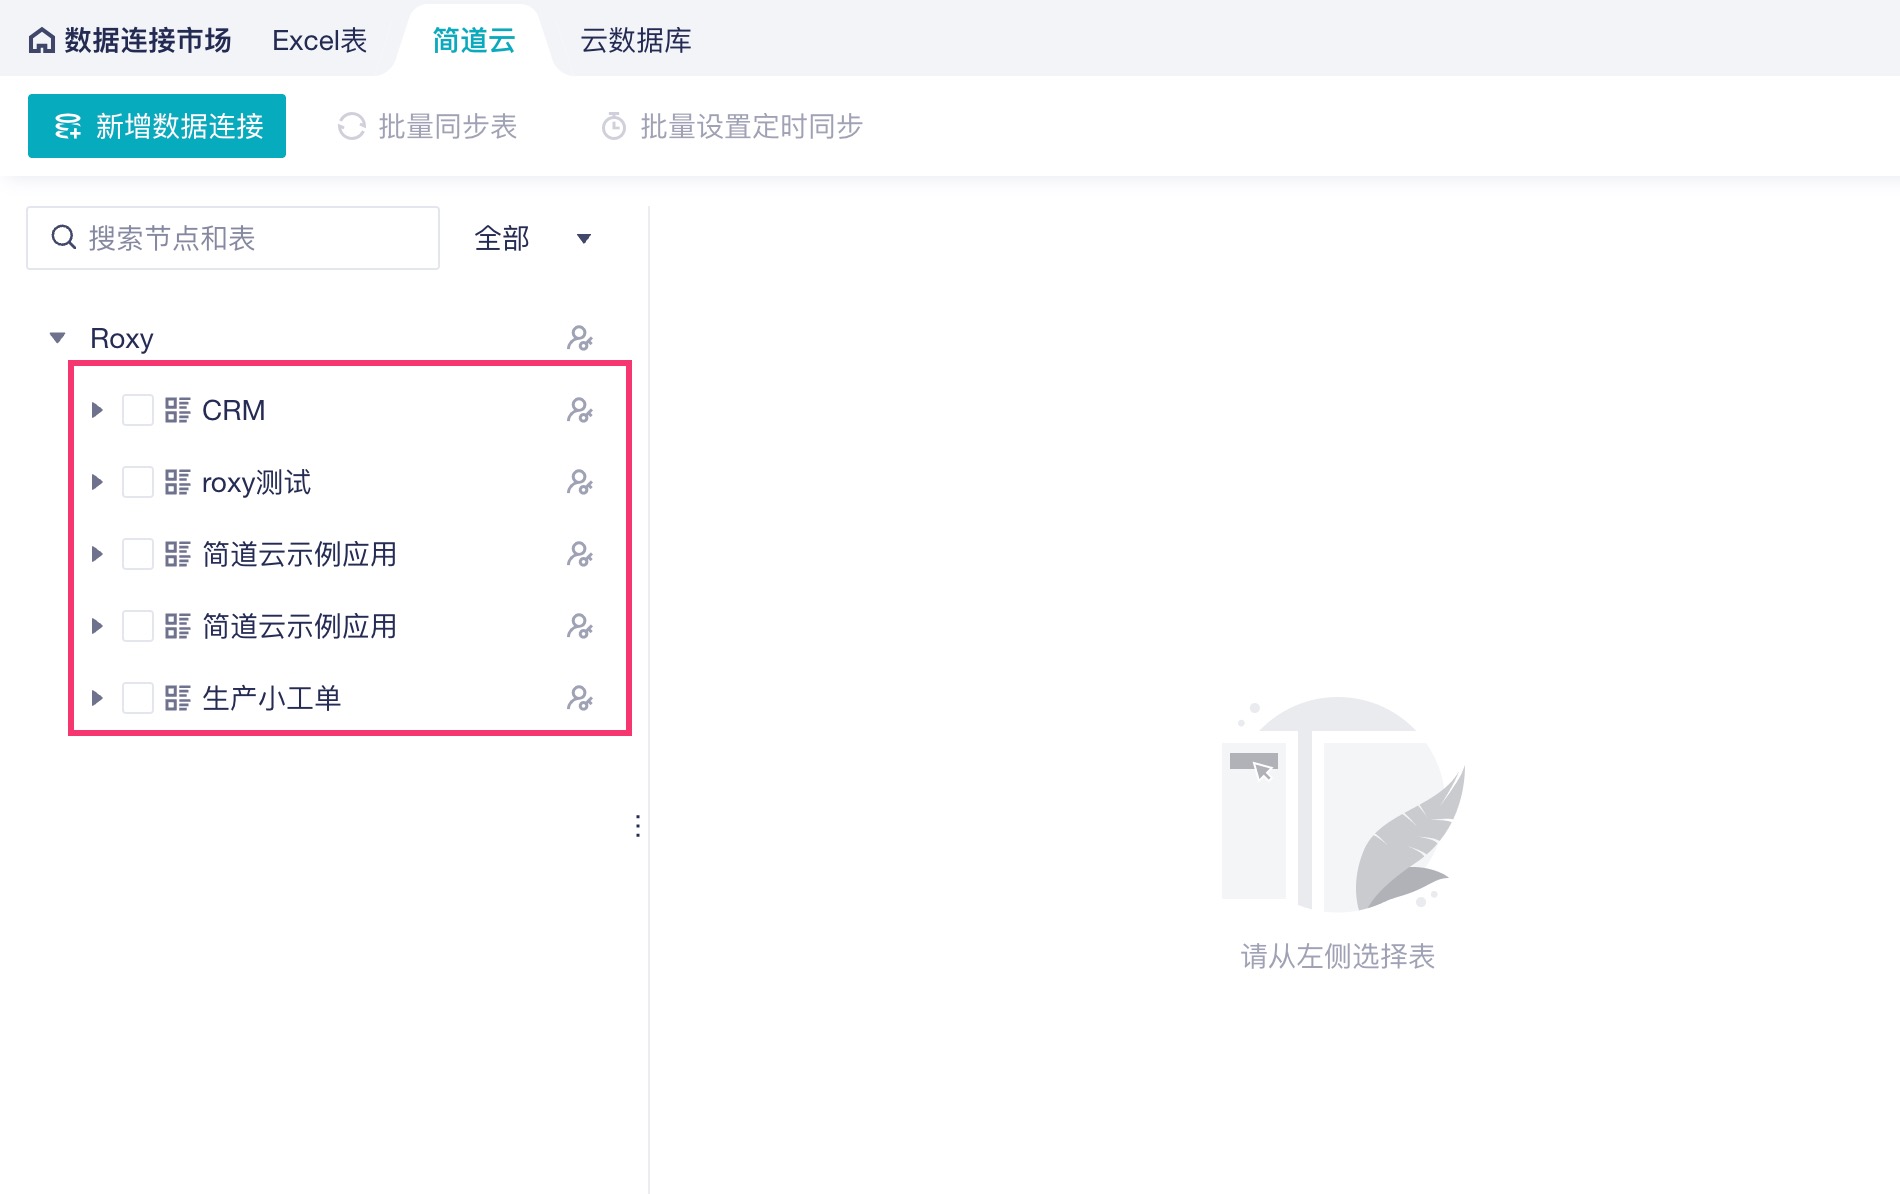Viewport: 1900px width, 1194px height.
Task: Click the magnifier search icon
Action: 64,238
